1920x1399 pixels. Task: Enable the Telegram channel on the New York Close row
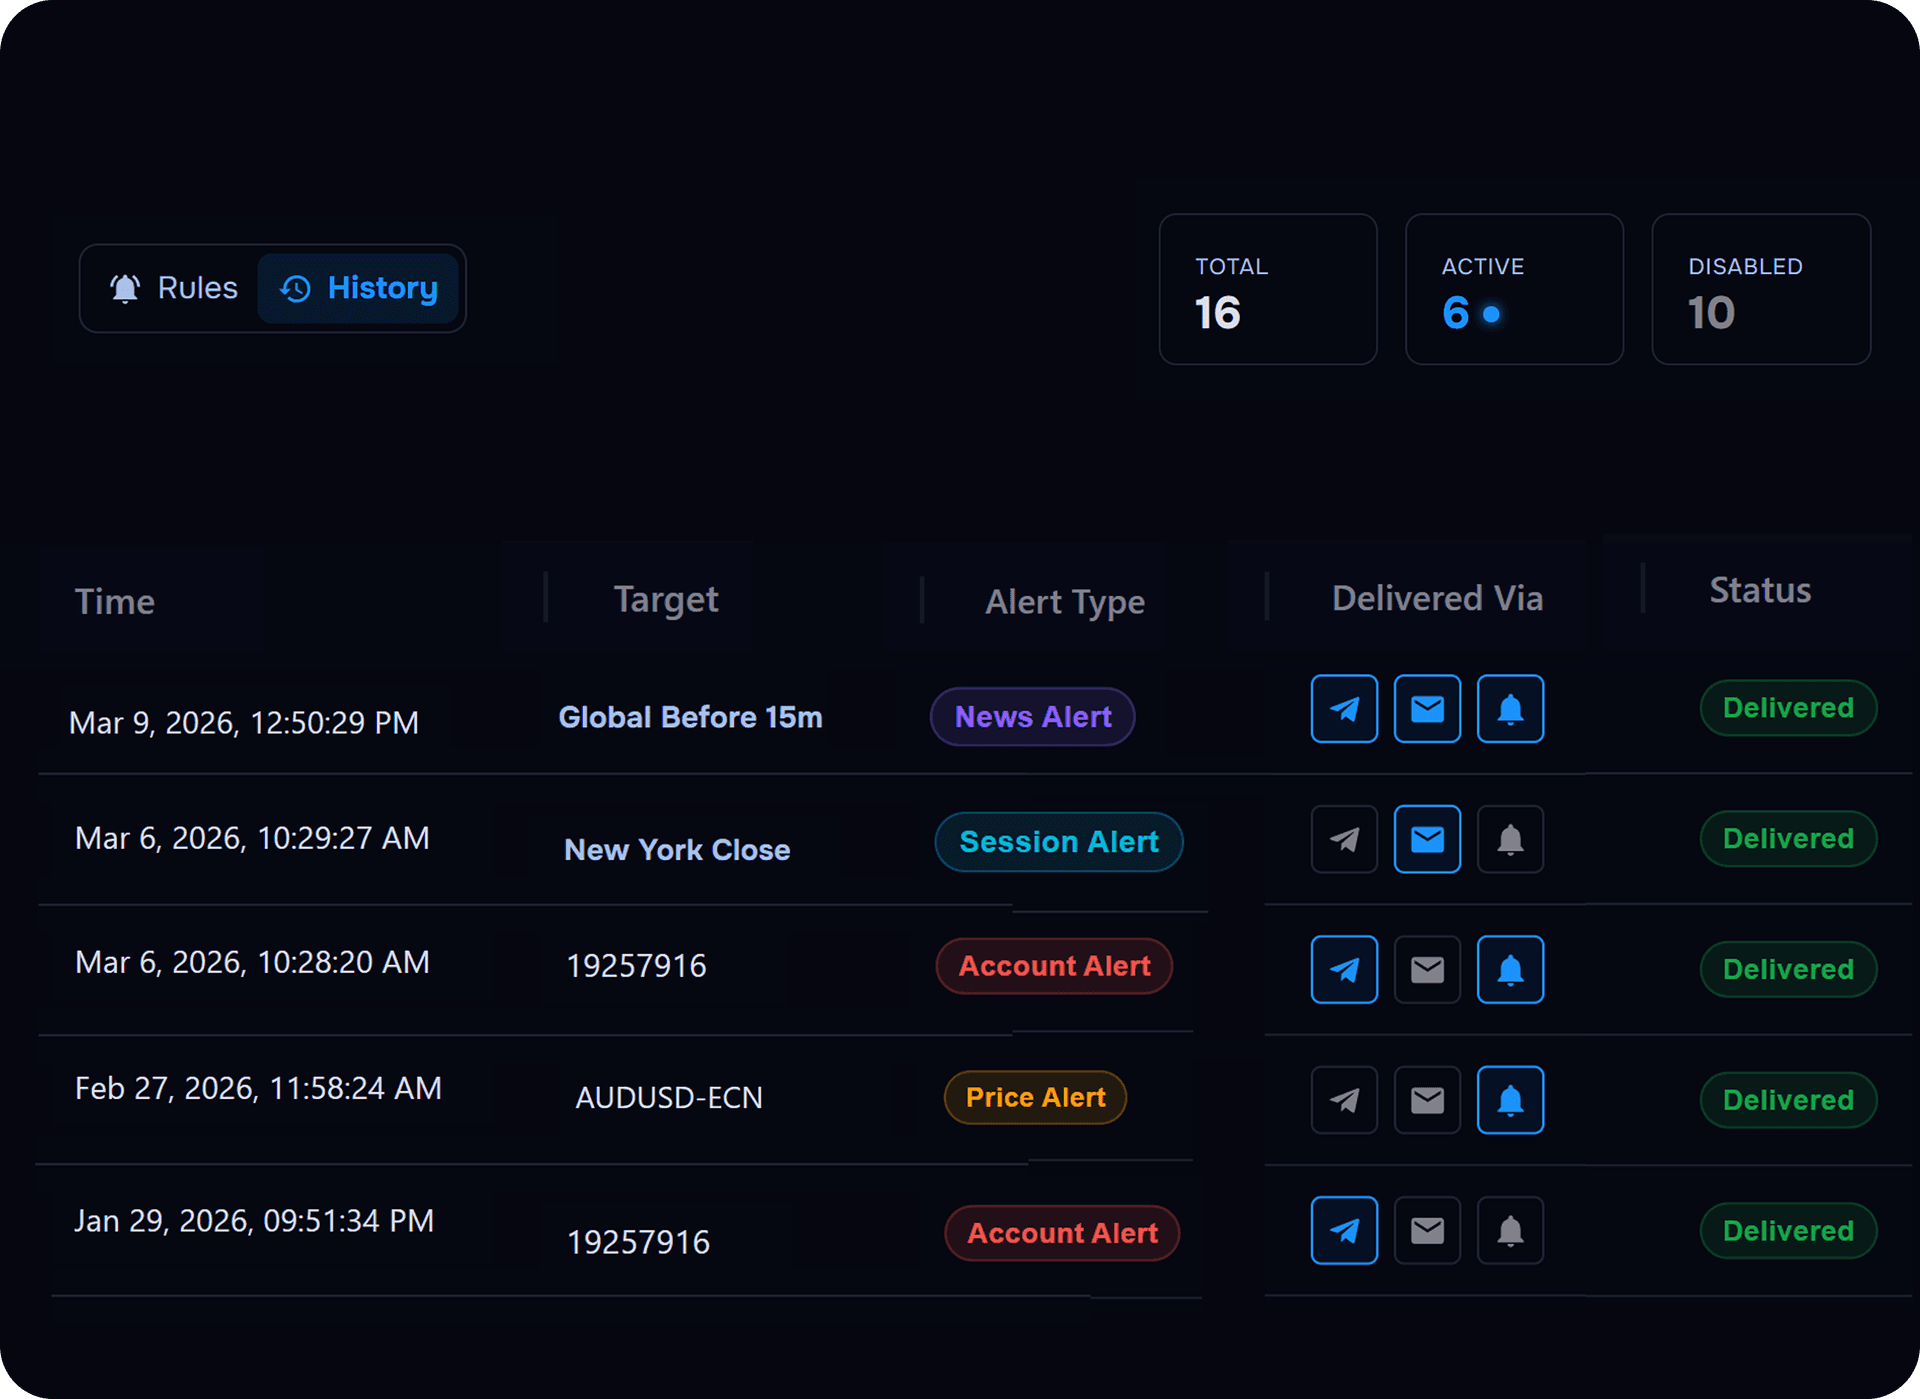[x=1344, y=839]
